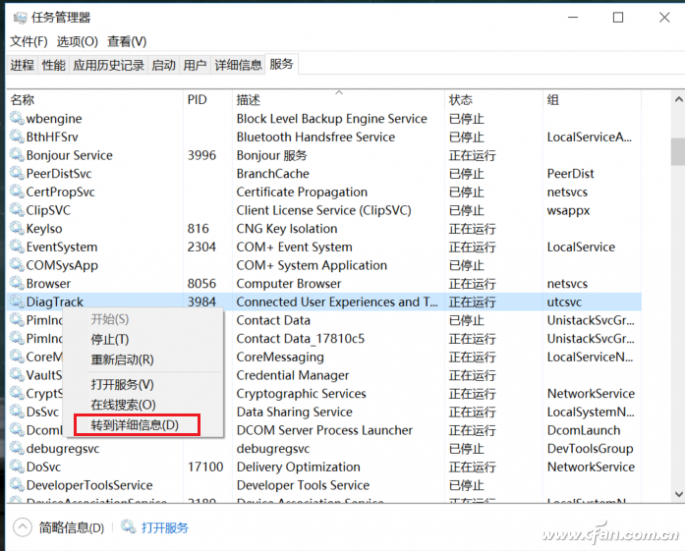Open the 查看(V) menu
This screenshot has height=551, width=685.
point(127,42)
